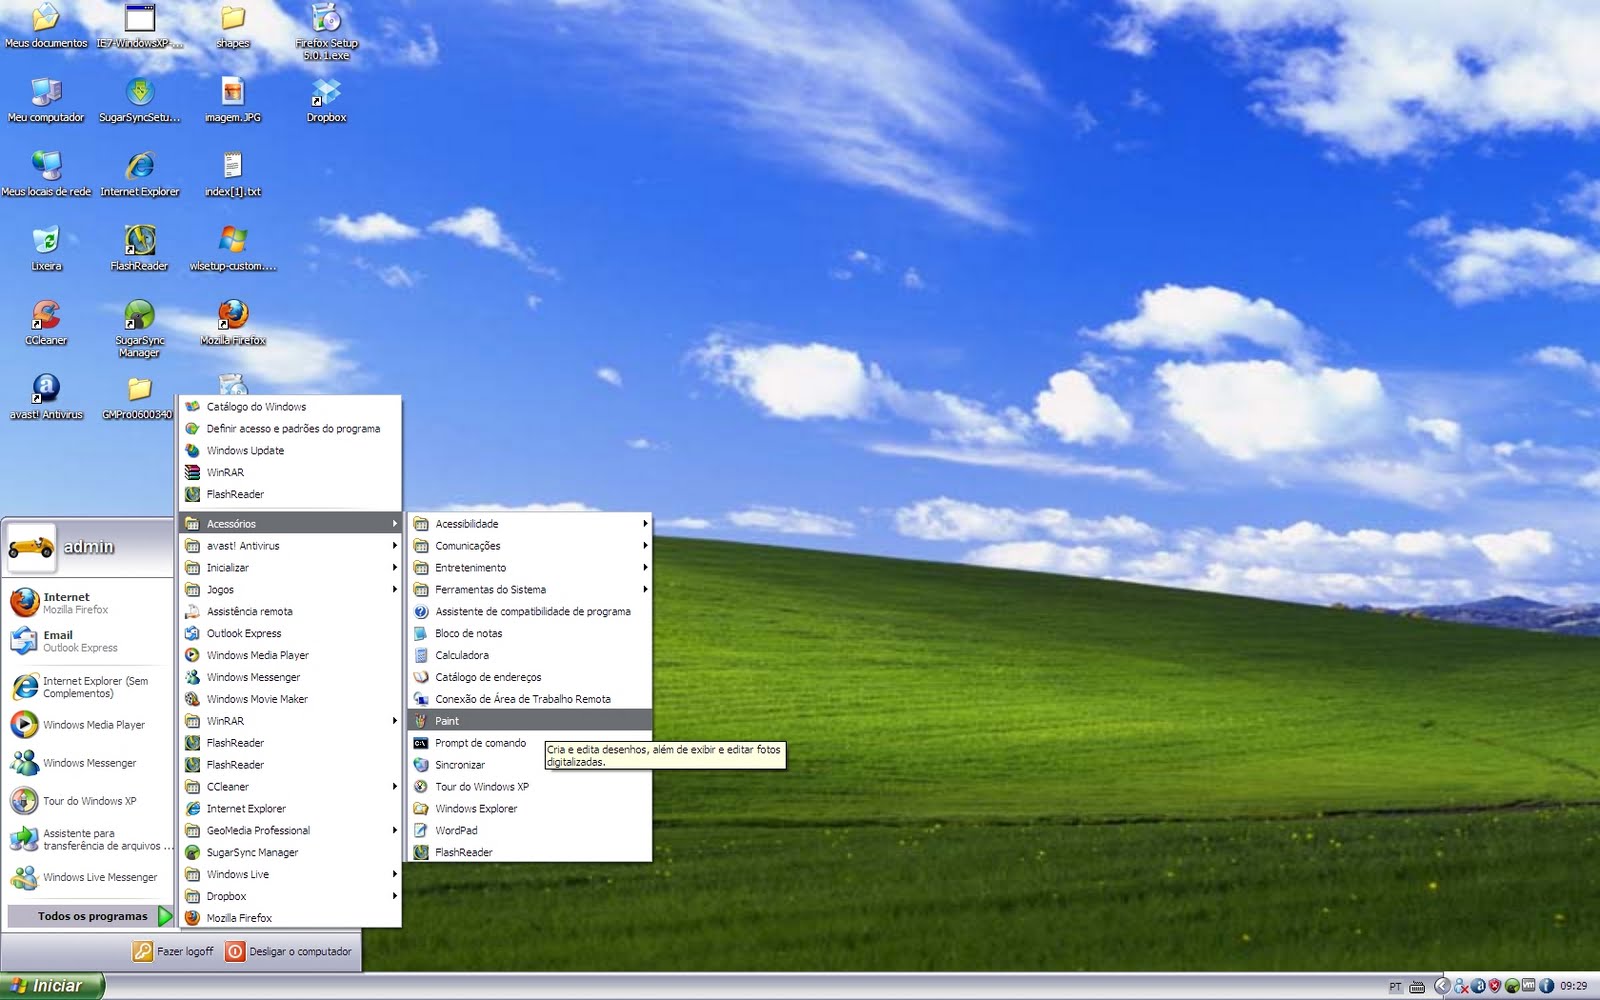Expand the Inicializar program folder

(290, 568)
